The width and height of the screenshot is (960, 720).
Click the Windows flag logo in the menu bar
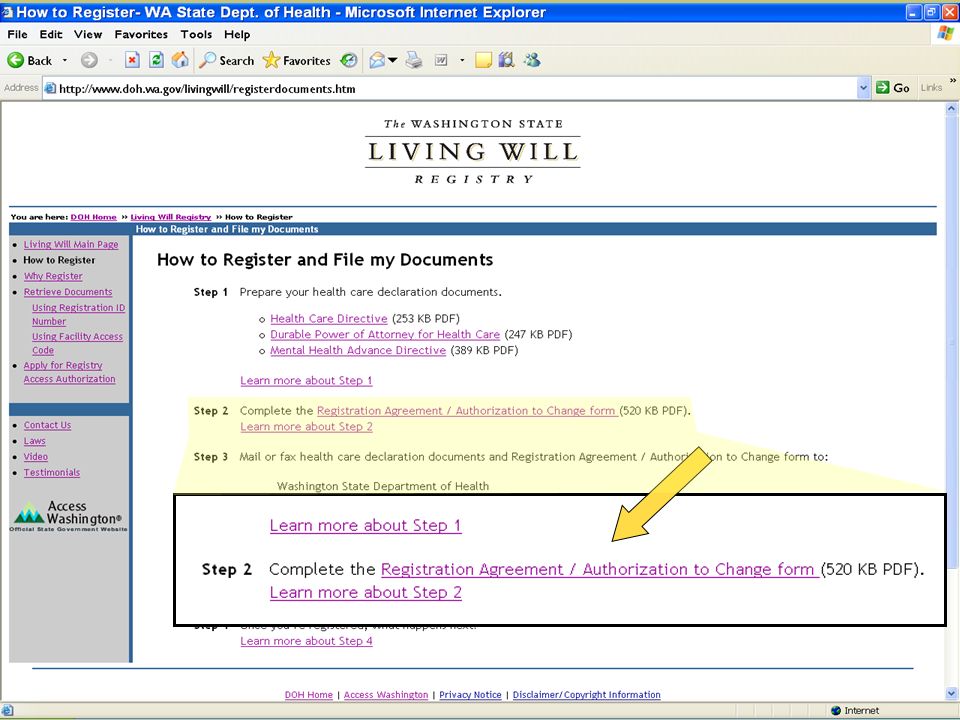[946, 34]
